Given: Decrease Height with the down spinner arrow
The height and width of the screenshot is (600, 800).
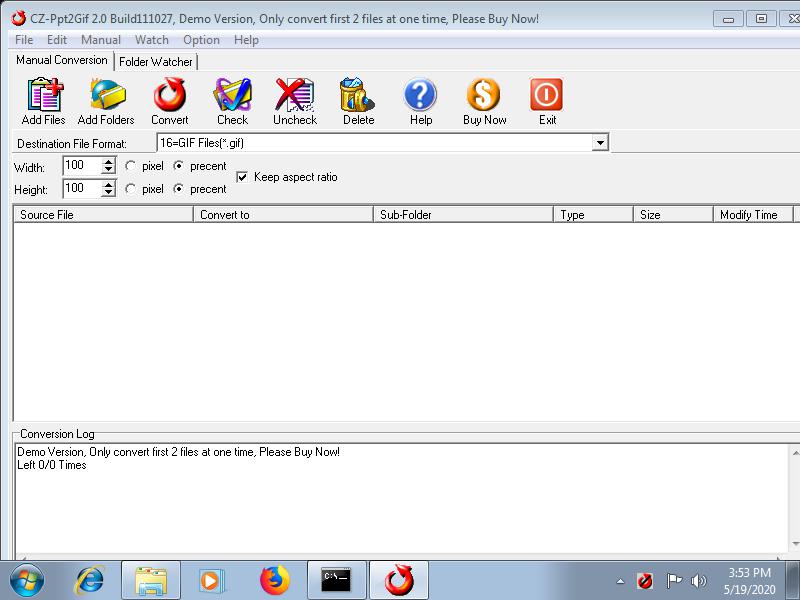Looking at the screenshot, I should point(108,193).
